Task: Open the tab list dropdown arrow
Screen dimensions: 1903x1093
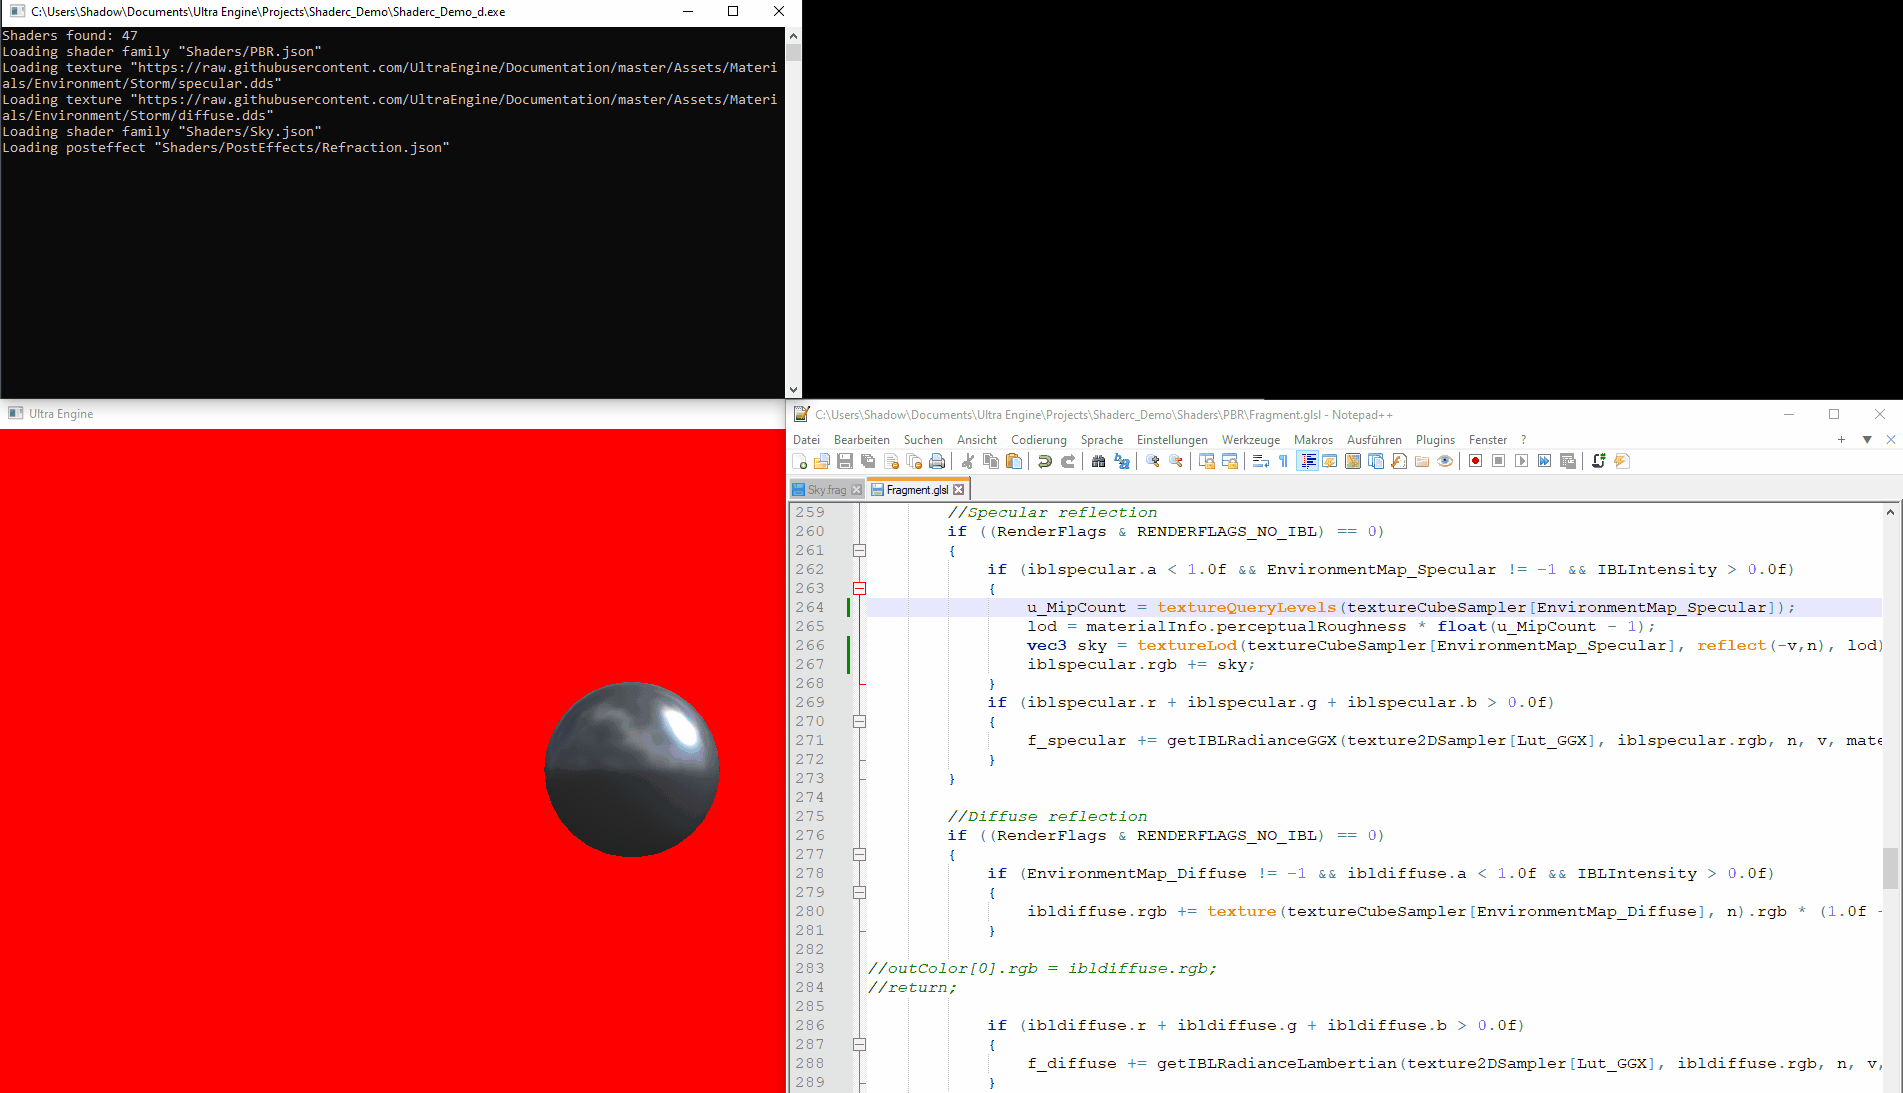Action: pos(1866,439)
